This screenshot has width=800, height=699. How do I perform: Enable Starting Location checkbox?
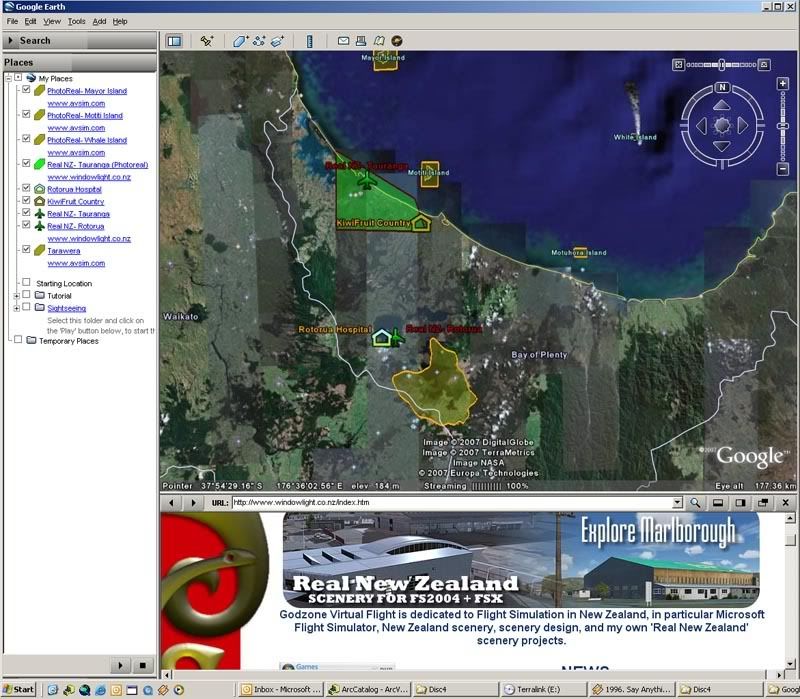[26, 282]
